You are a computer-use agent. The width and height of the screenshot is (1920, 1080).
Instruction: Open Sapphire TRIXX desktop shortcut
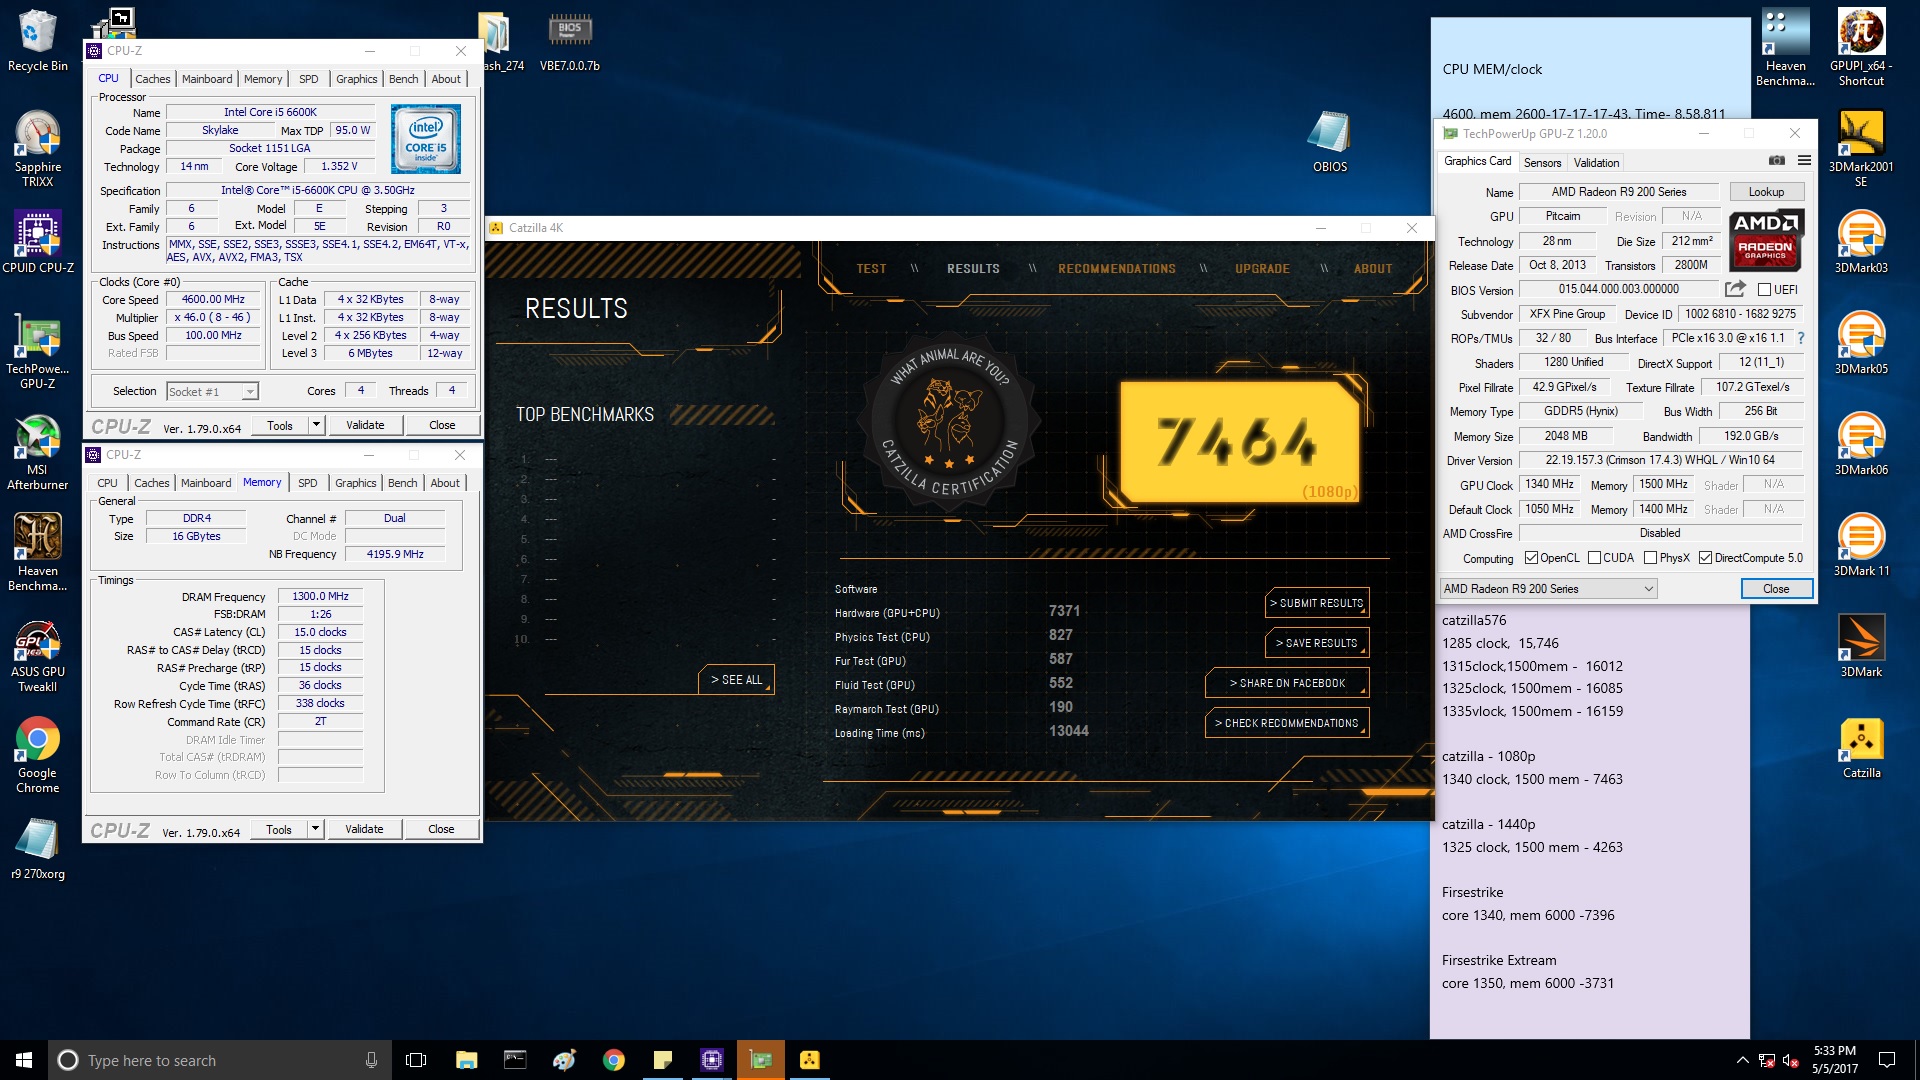click(x=38, y=148)
